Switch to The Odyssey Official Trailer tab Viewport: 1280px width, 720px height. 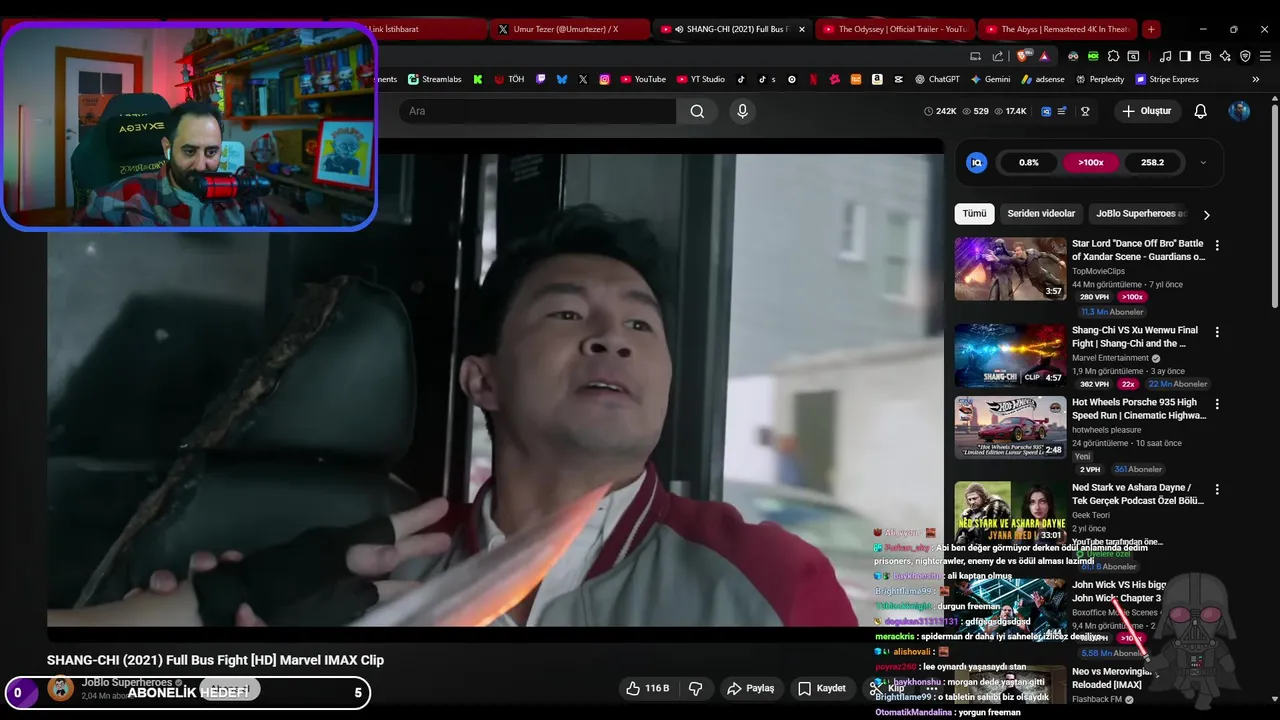click(x=895, y=29)
